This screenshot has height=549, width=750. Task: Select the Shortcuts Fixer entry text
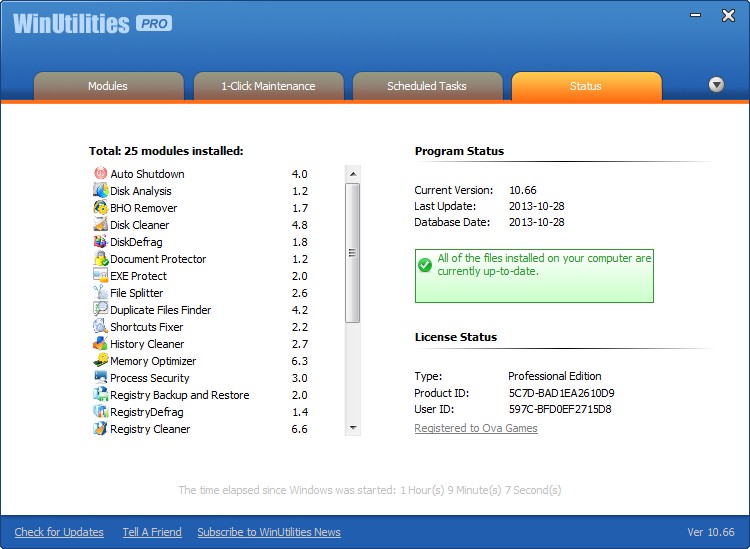[x=146, y=327]
